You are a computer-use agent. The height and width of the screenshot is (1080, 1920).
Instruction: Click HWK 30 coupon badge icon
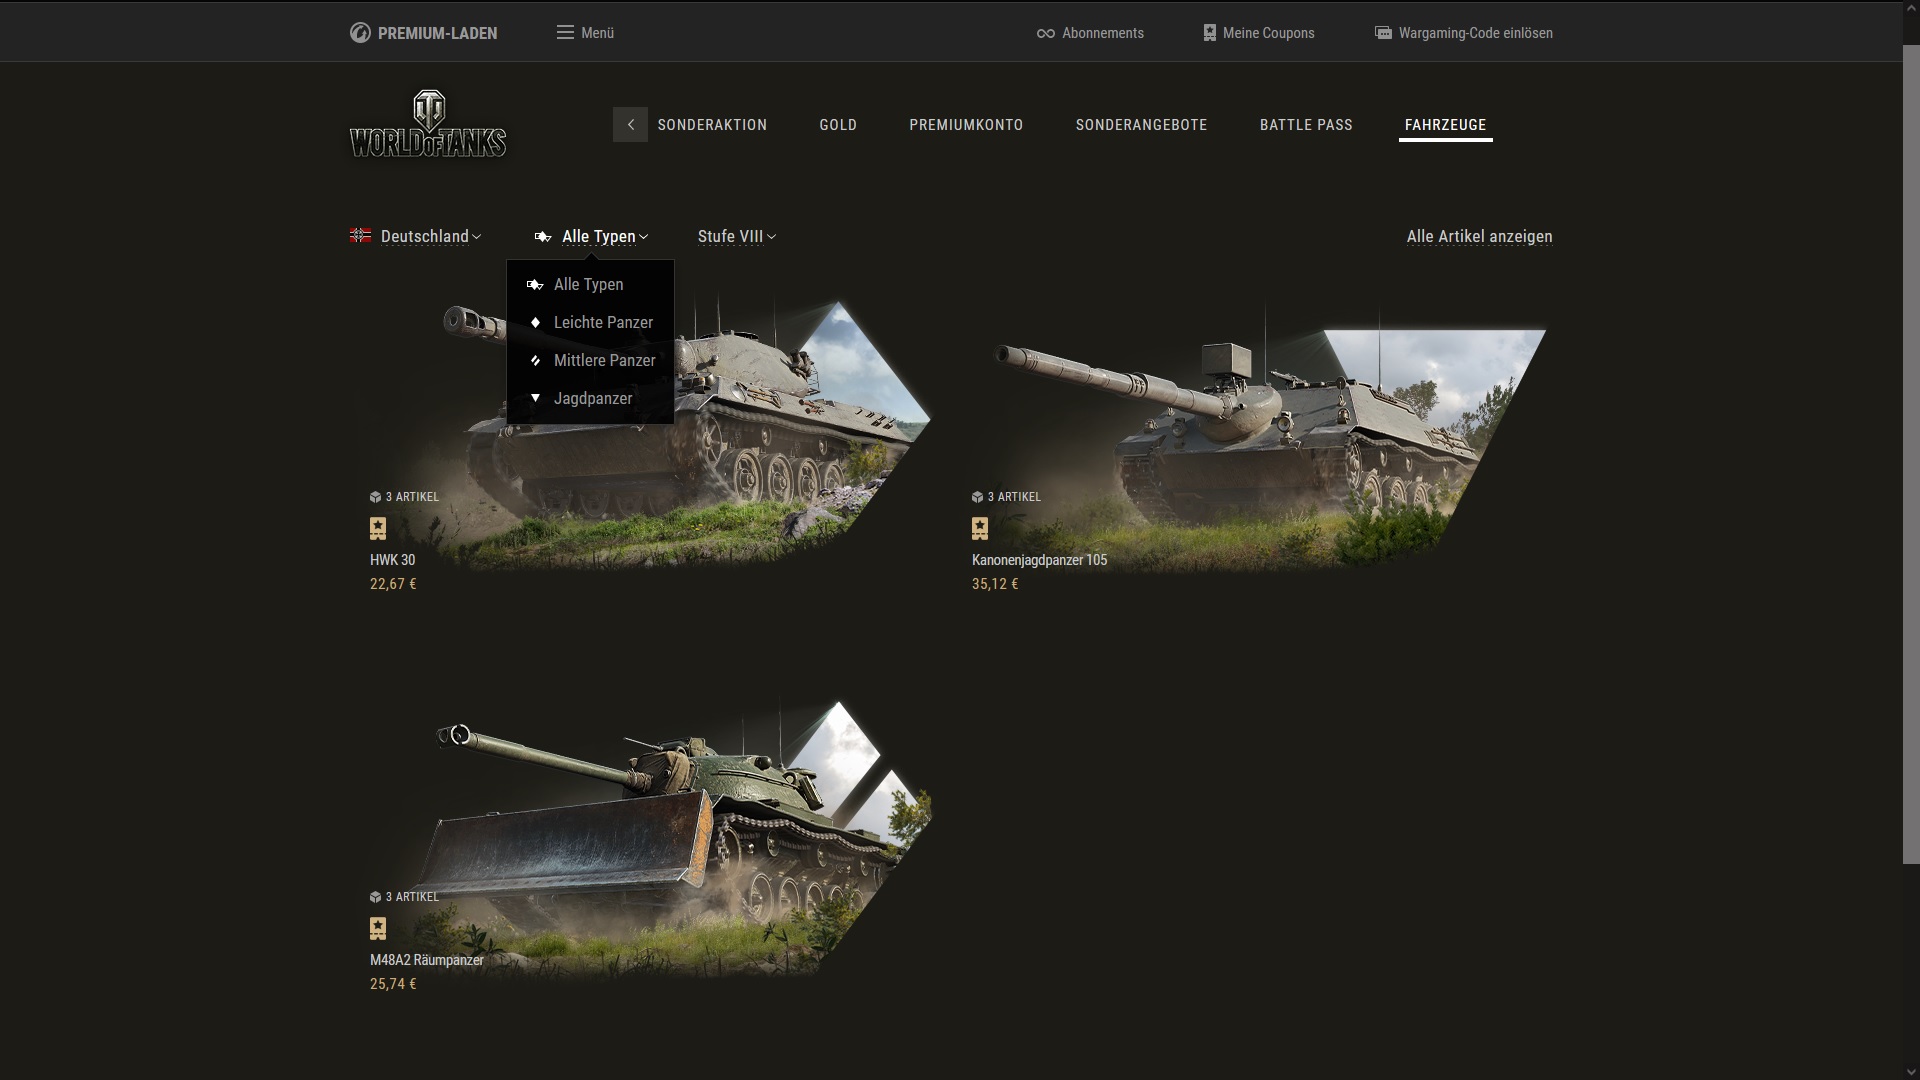pyautogui.click(x=378, y=528)
